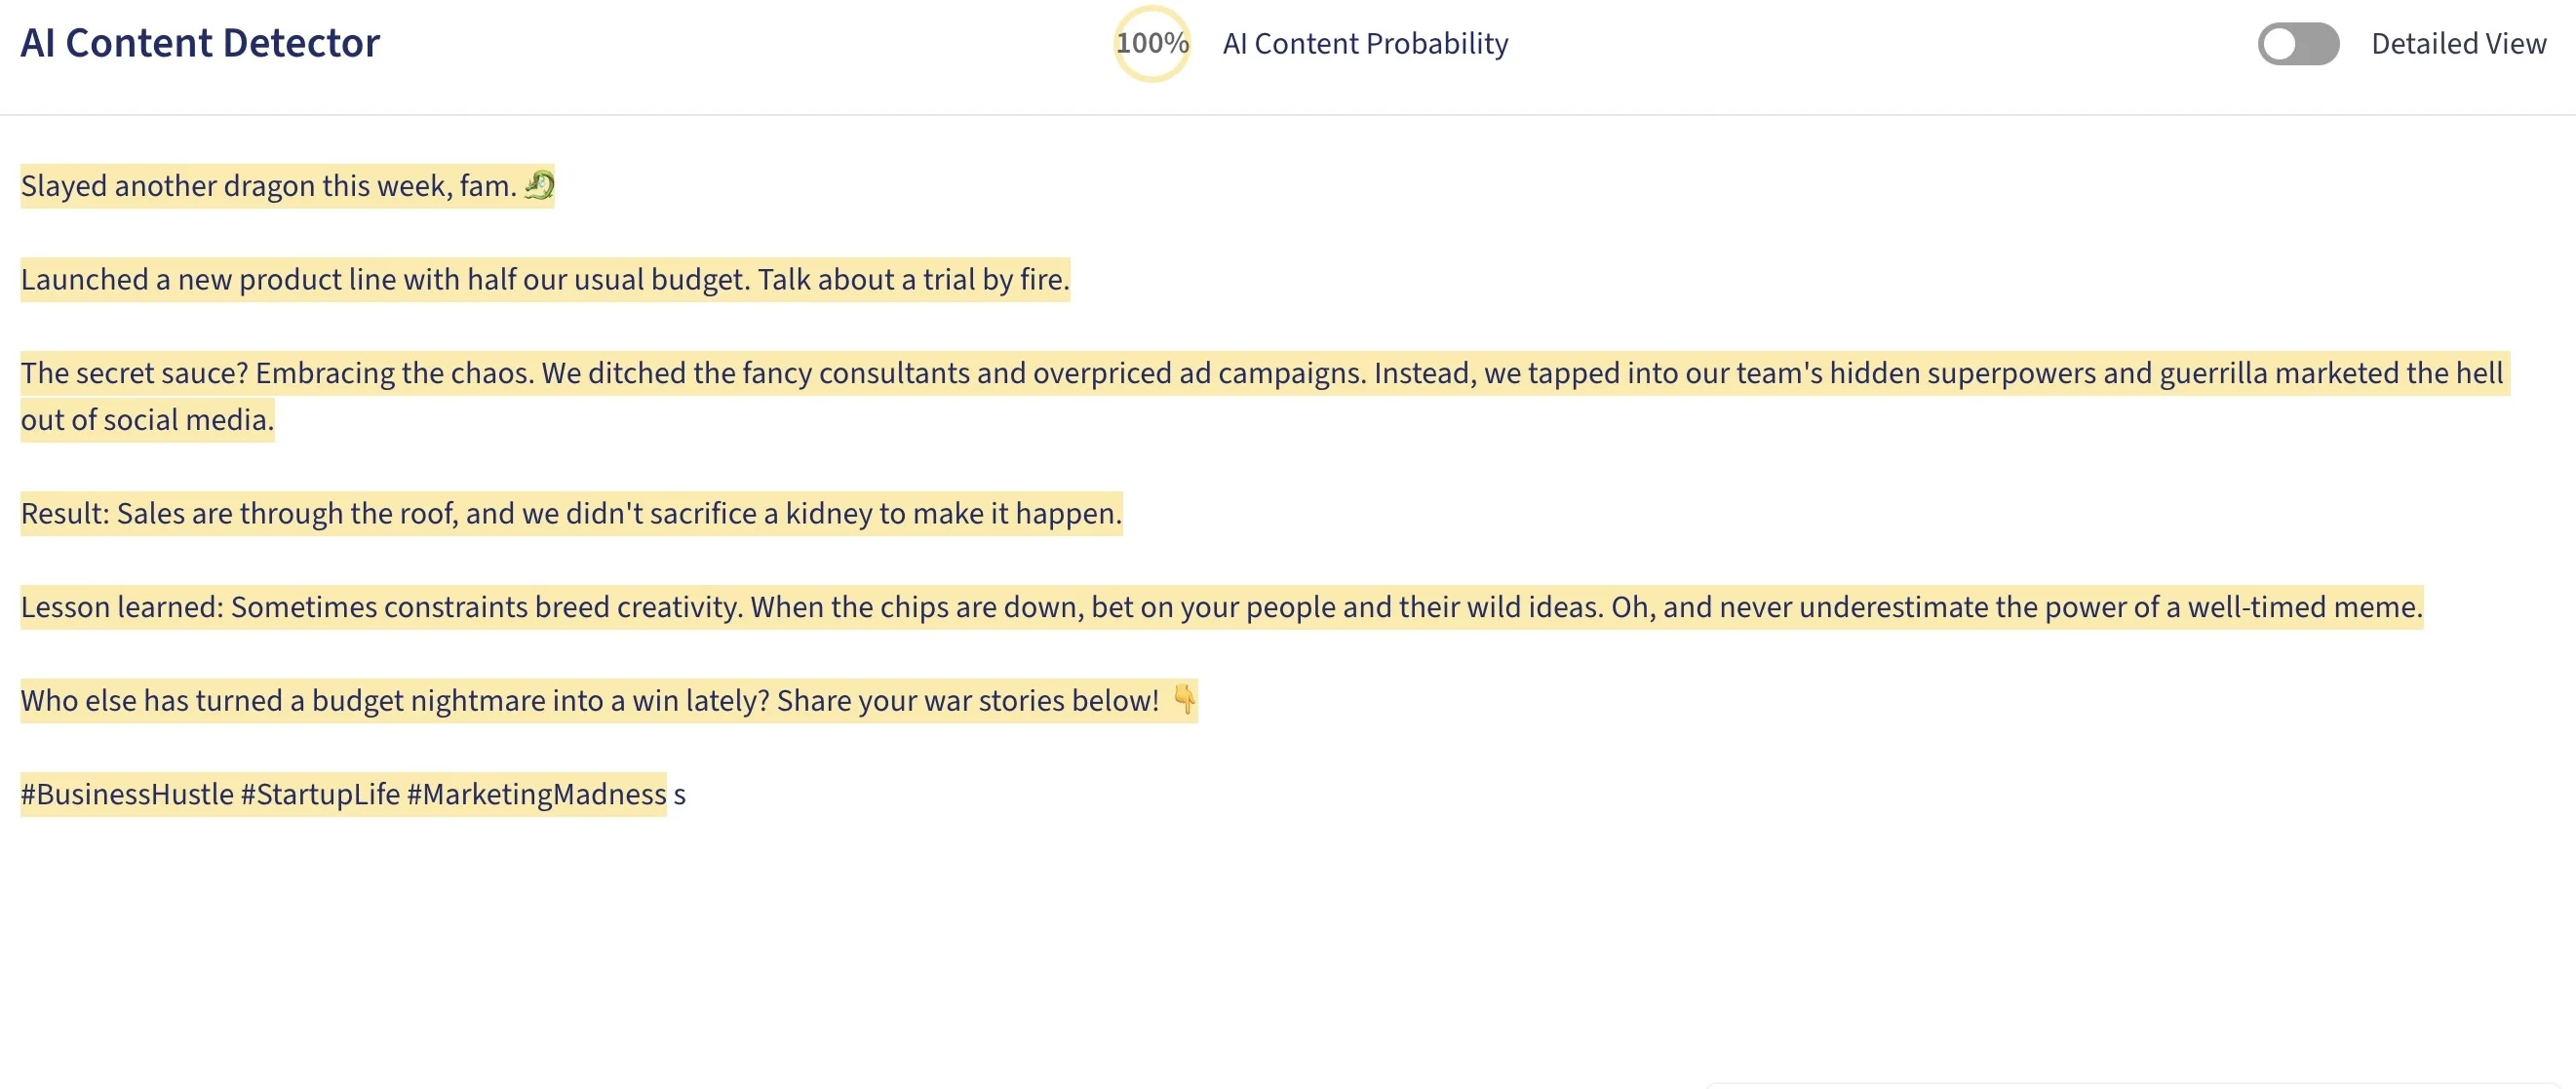The image size is (2576, 1089).
Task: Click the unhighlighted trailing 's' character
Action: pyautogui.click(x=680, y=796)
